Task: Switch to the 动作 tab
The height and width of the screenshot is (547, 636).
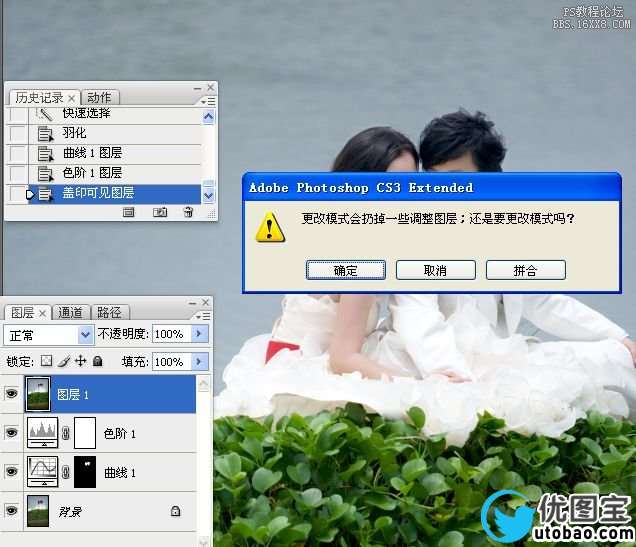Action: [99, 97]
